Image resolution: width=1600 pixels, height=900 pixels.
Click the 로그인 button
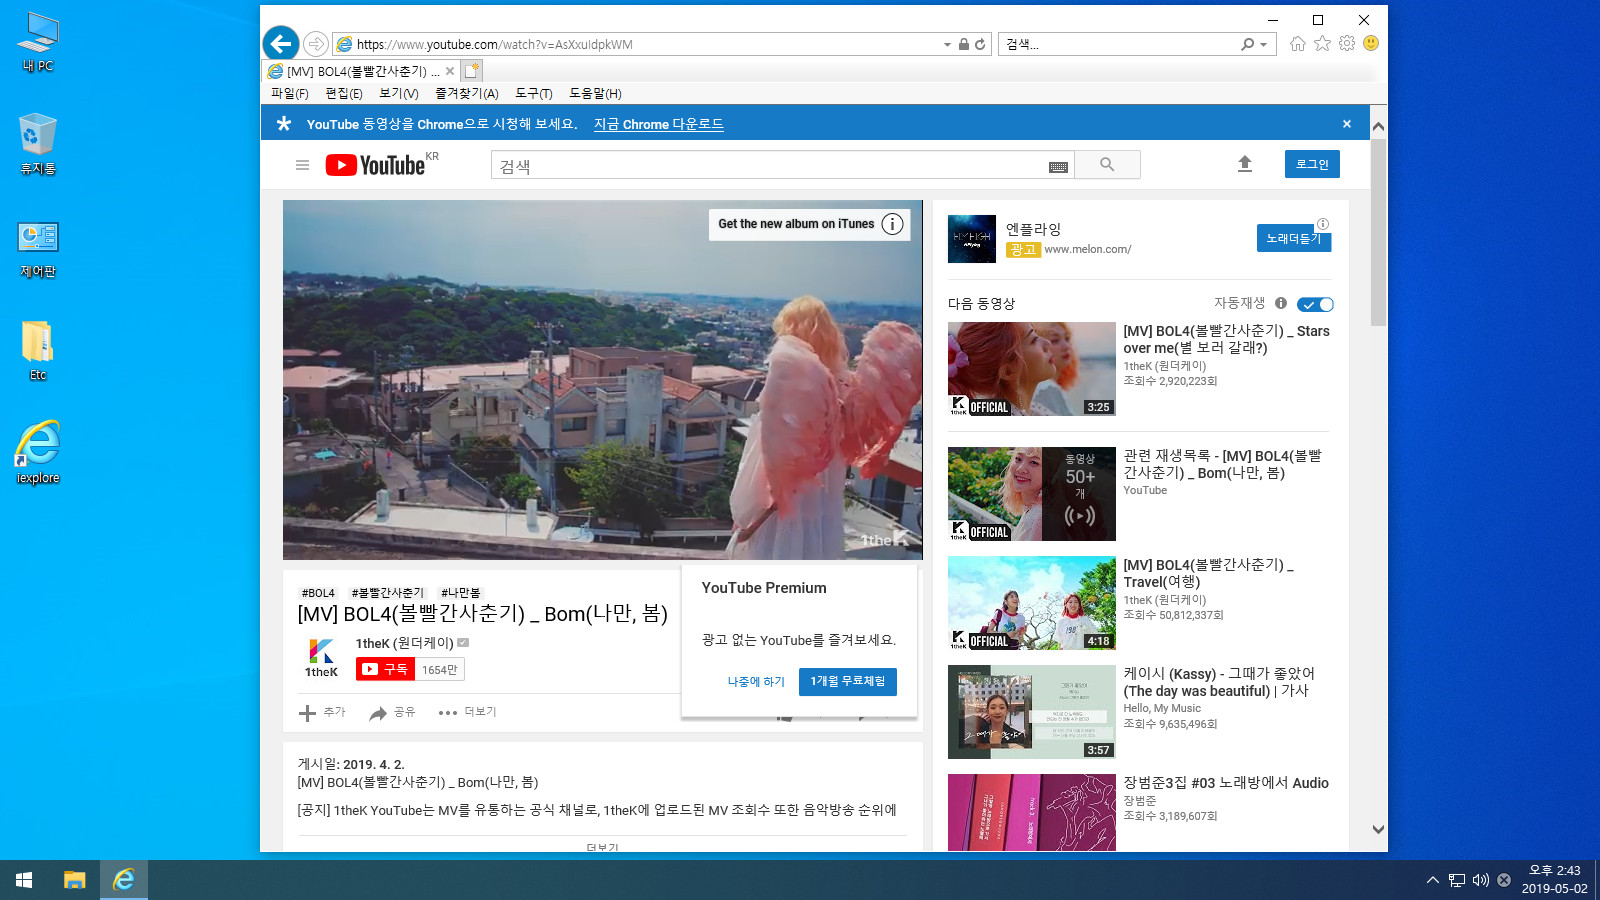(x=1312, y=164)
